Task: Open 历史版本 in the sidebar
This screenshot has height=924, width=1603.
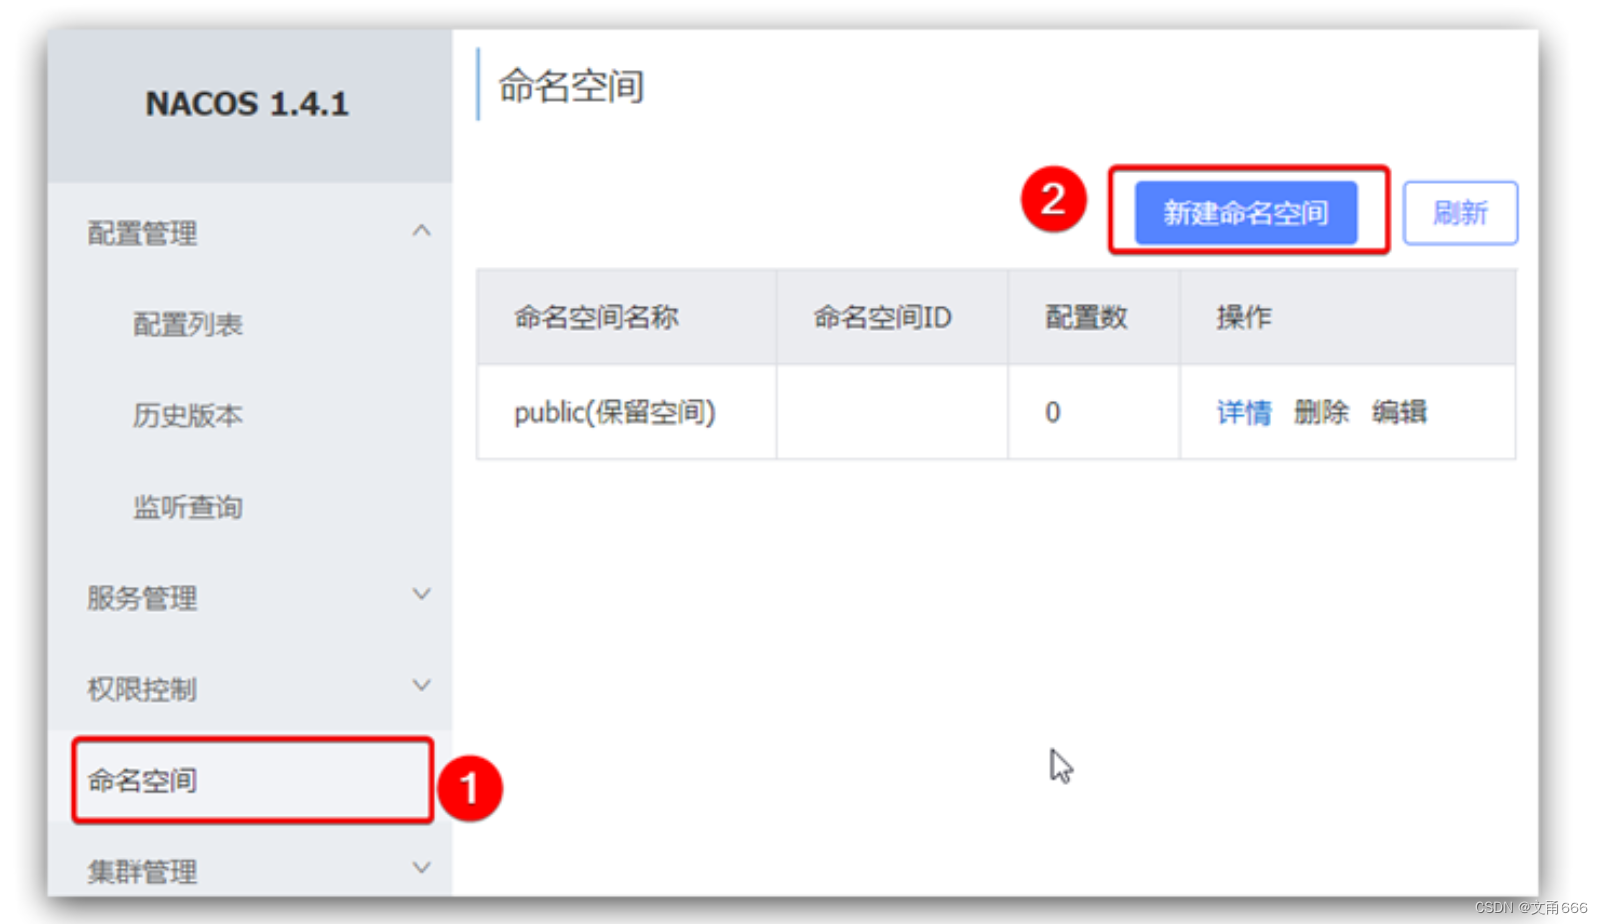Action: tap(188, 415)
